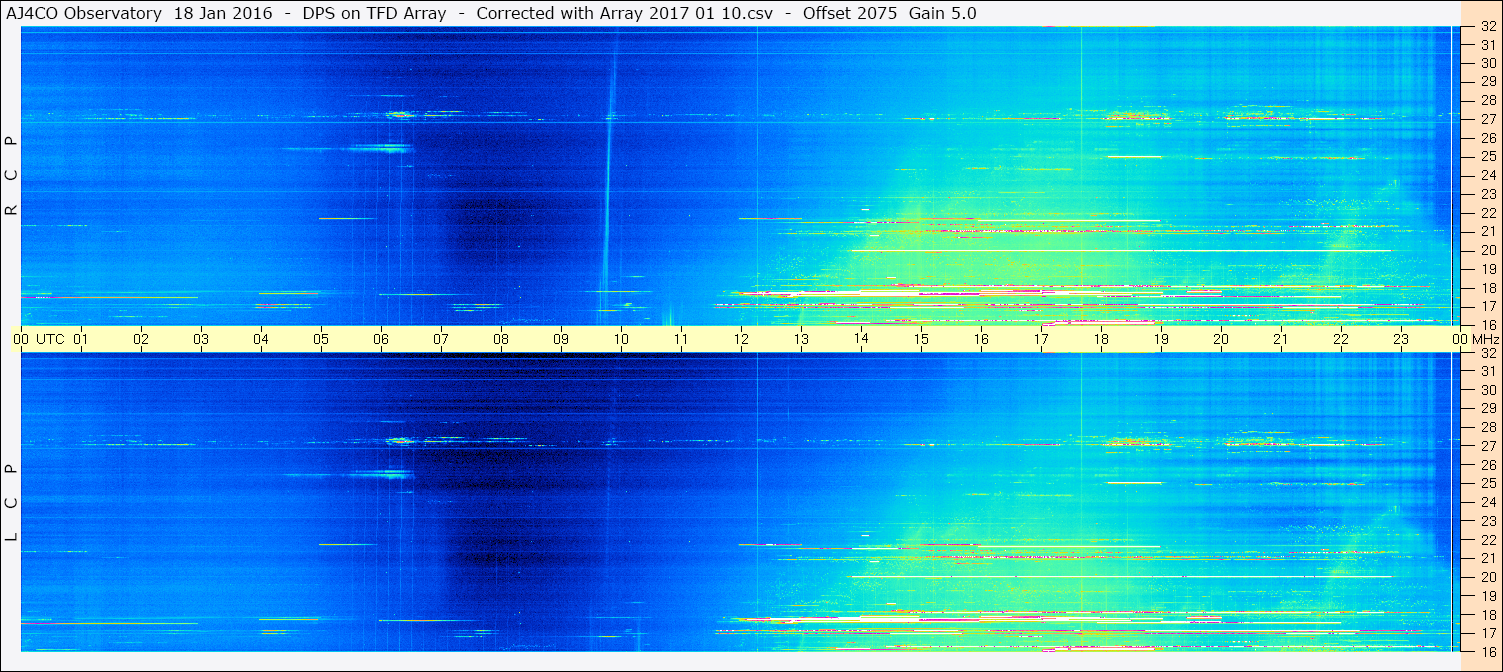Click the 24 MHz tick in LCP scale

point(1487,502)
